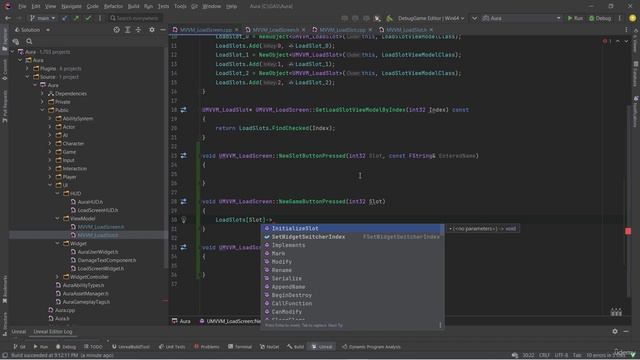Select AuraHUD.h file in tree
The width and height of the screenshot is (640, 360).
90,202
